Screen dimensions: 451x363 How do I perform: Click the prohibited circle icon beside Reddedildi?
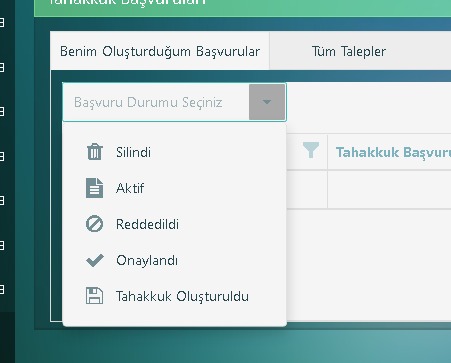coord(95,224)
